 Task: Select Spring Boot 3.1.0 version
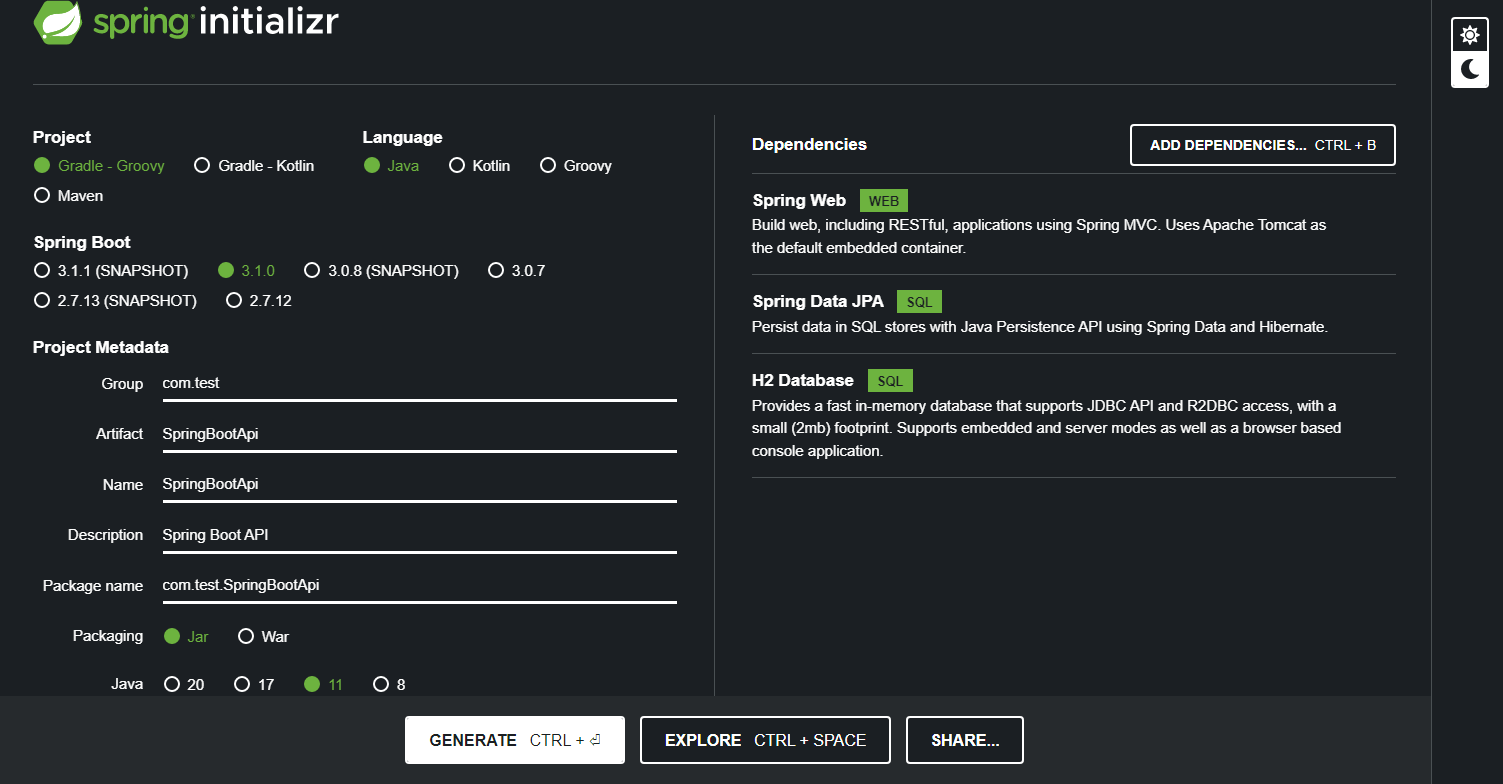pos(246,271)
